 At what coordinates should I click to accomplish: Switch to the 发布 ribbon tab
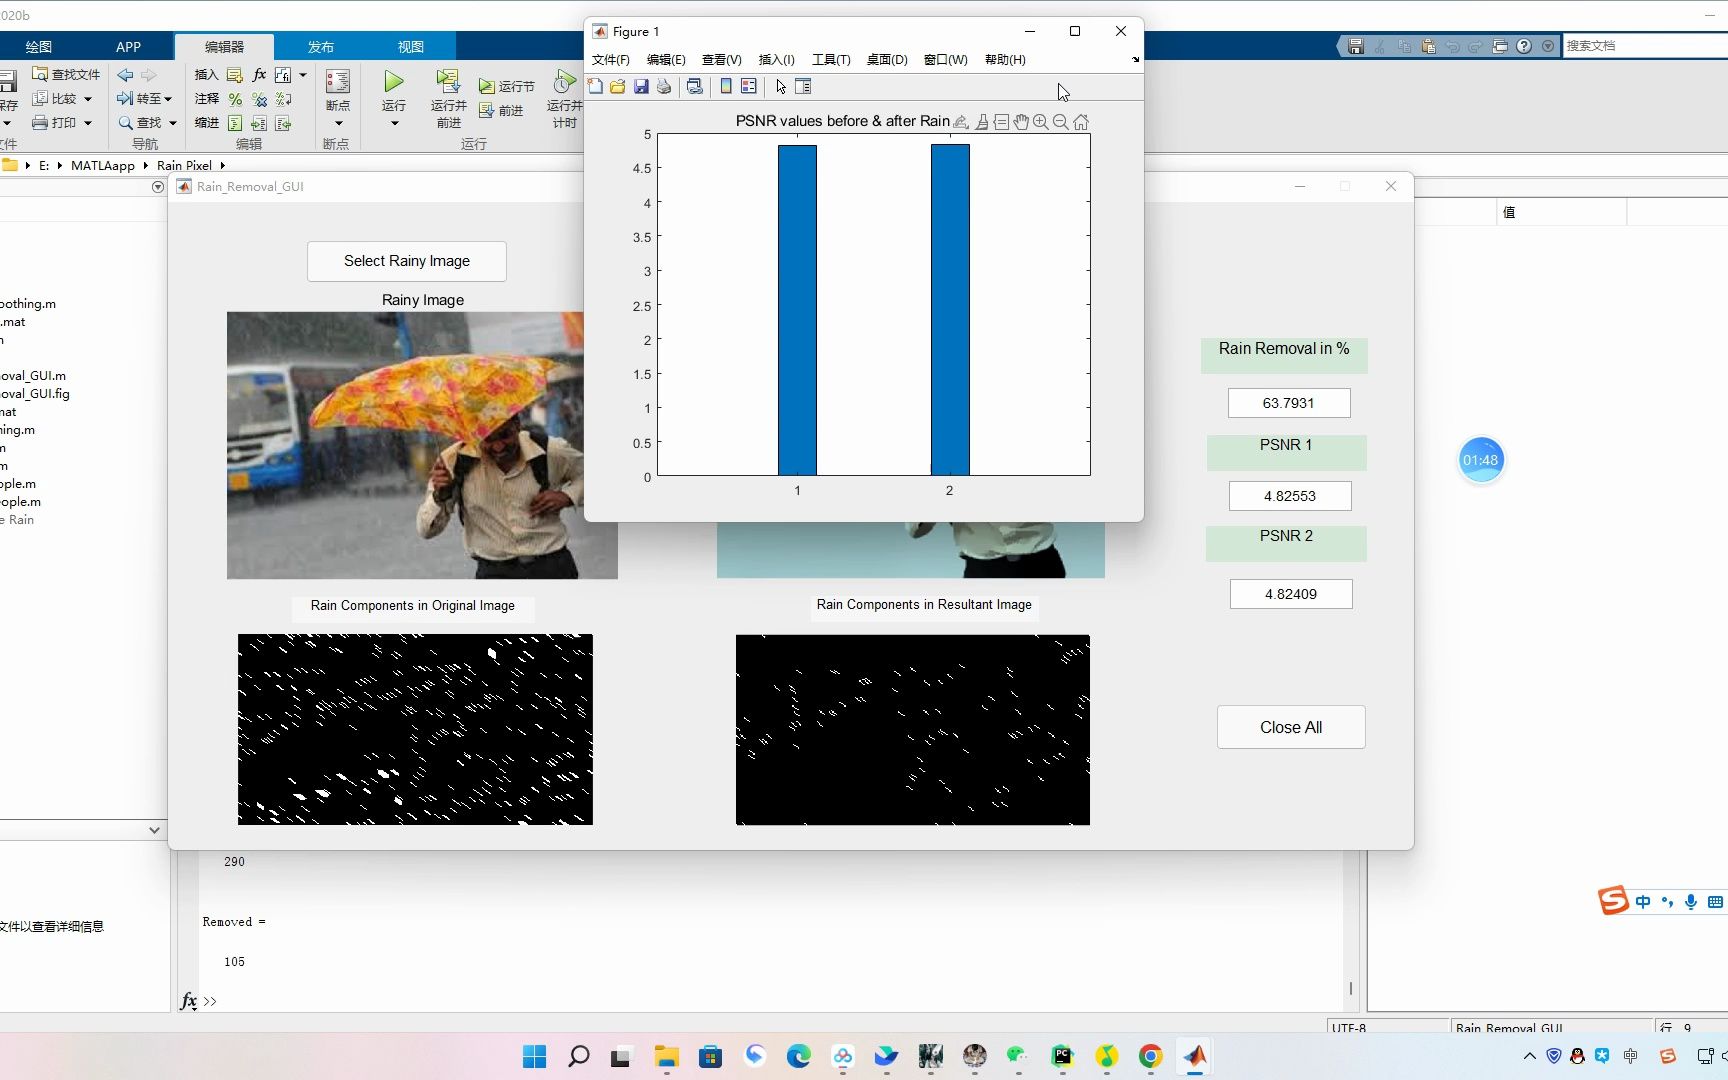tap(320, 46)
